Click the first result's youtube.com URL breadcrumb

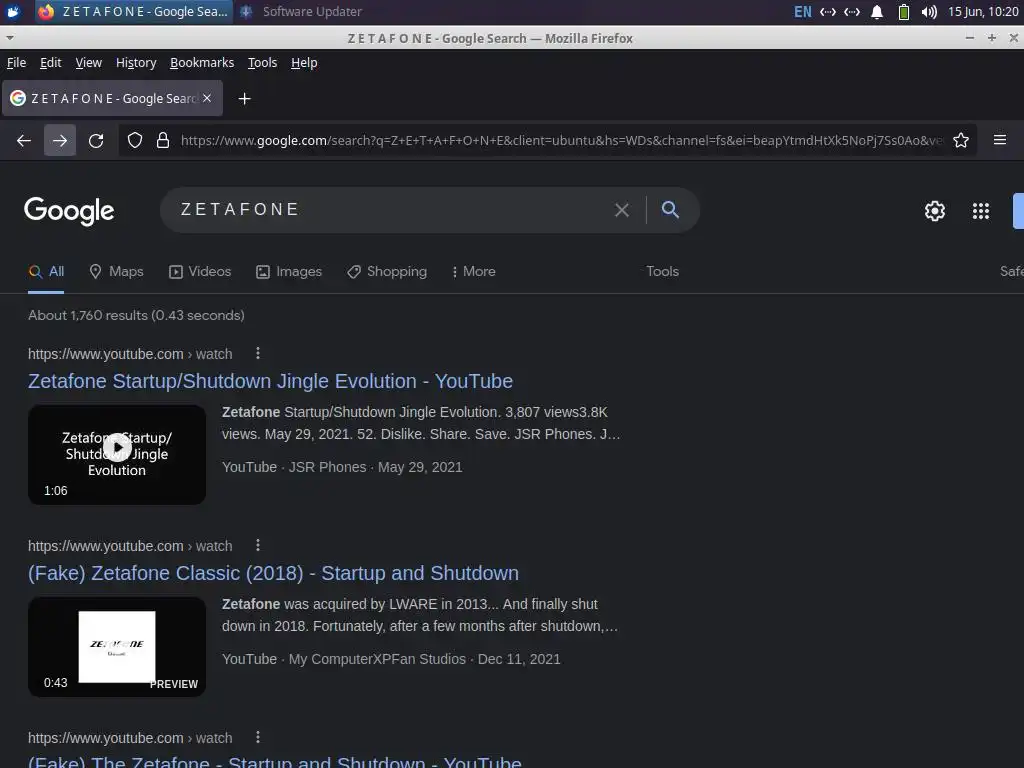point(130,354)
